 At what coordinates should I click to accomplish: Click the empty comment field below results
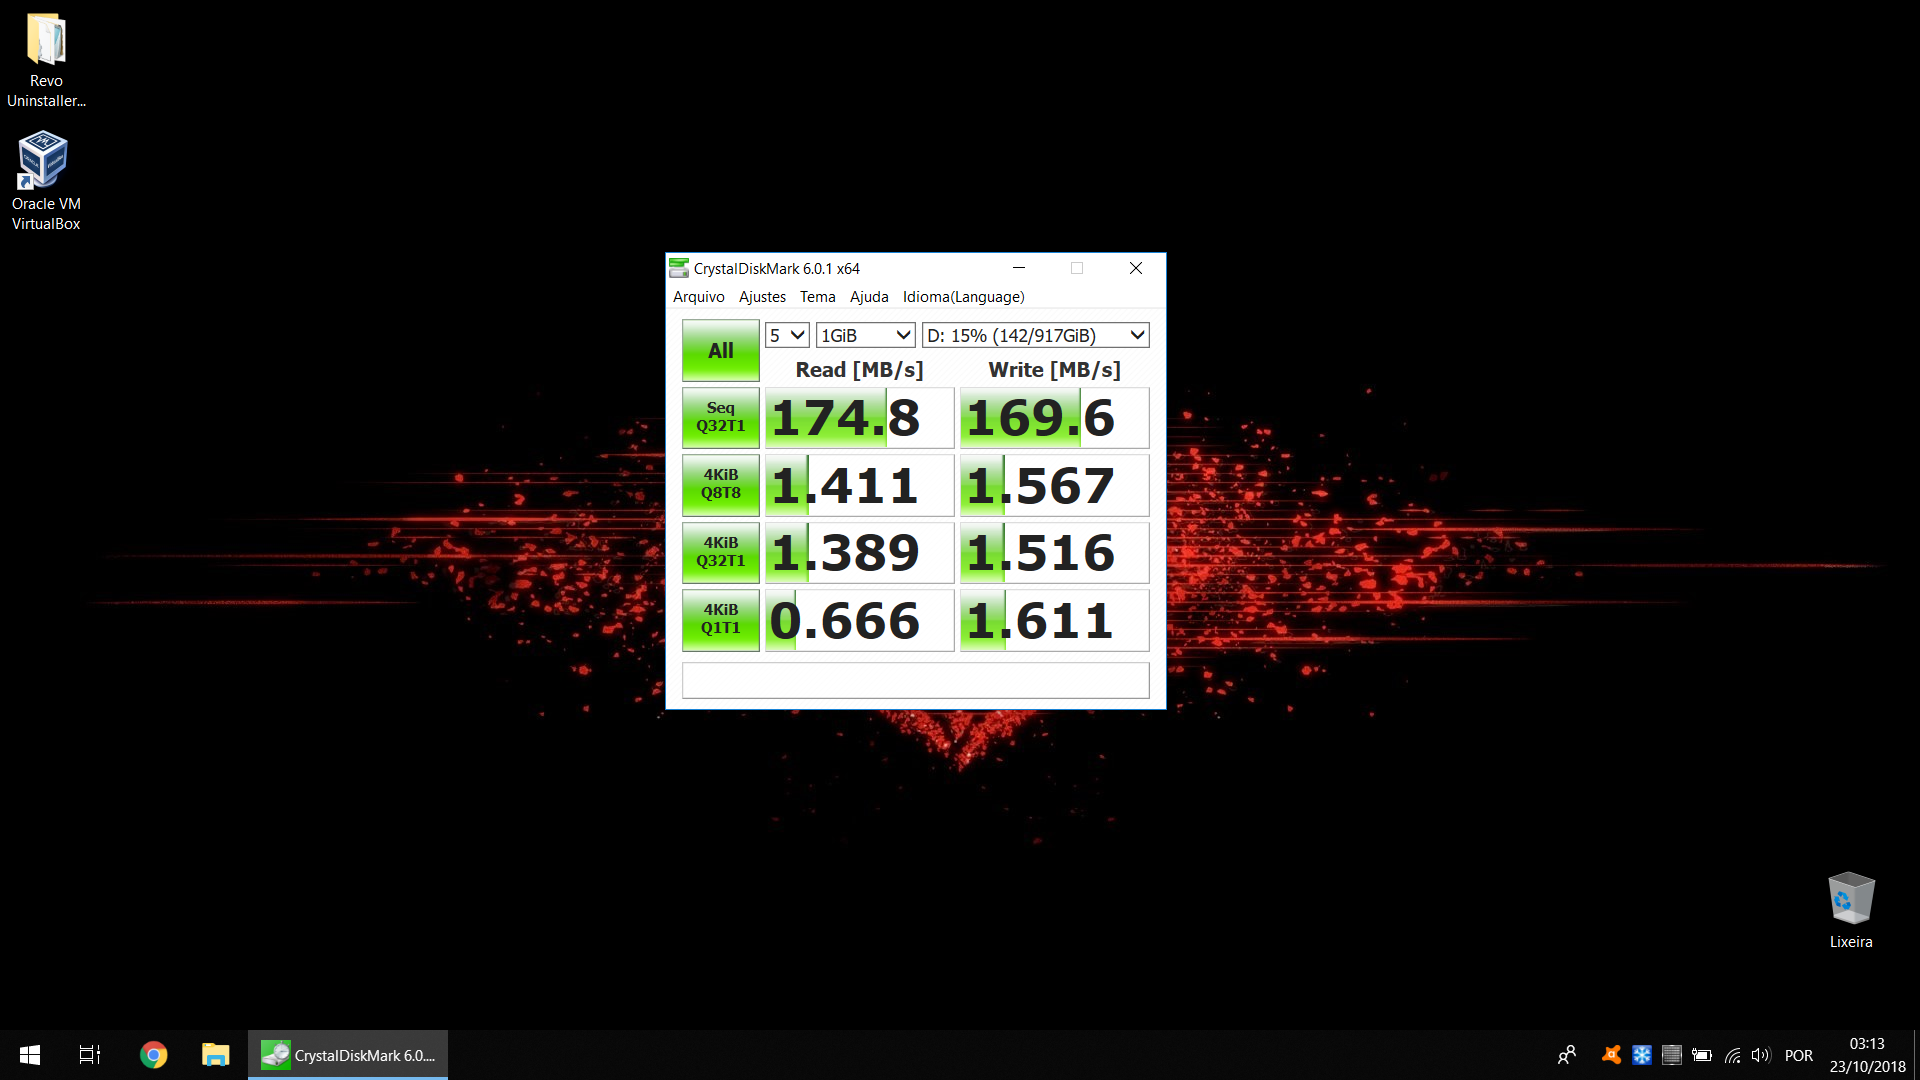(x=915, y=680)
